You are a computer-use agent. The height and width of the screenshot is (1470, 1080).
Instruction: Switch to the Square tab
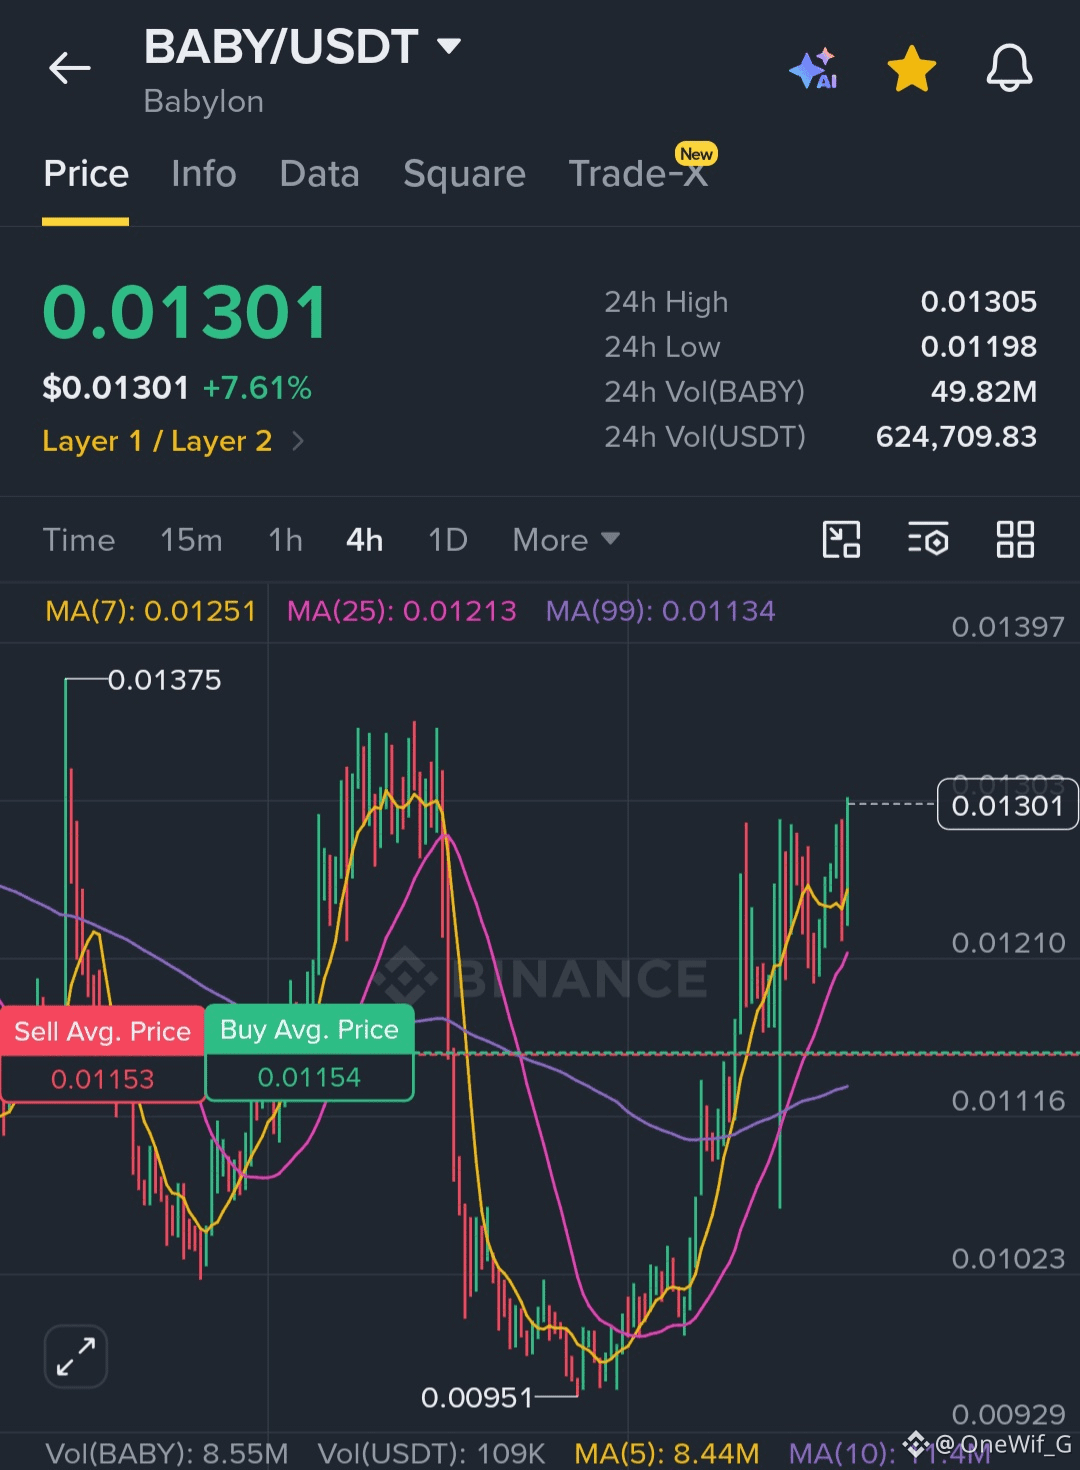pyautogui.click(x=464, y=174)
